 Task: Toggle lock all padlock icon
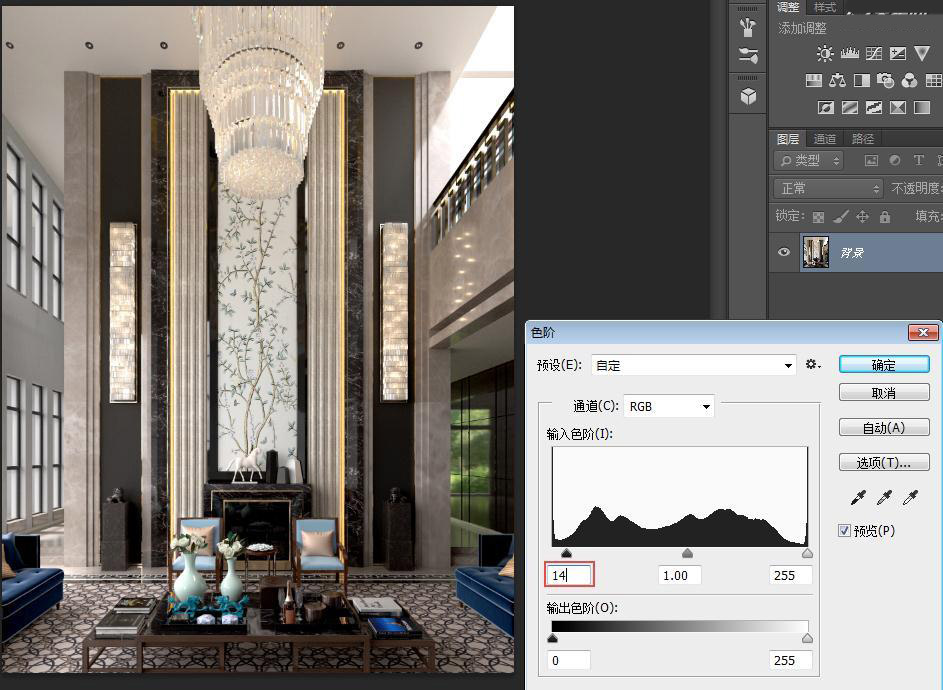(885, 217)
